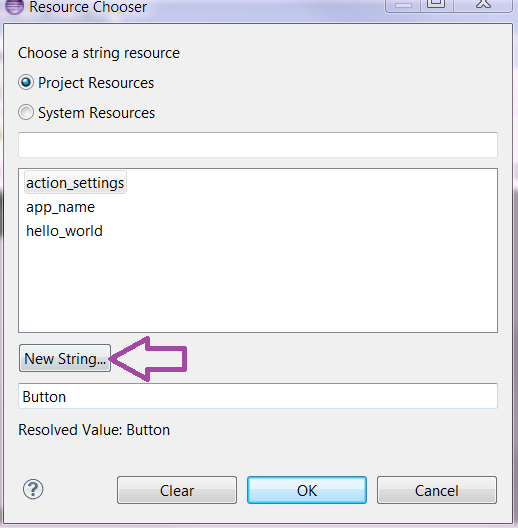Screen dimensions: 518x528
Task: Minimize the Resource Chooser dialog
Action: coord(403,5)
